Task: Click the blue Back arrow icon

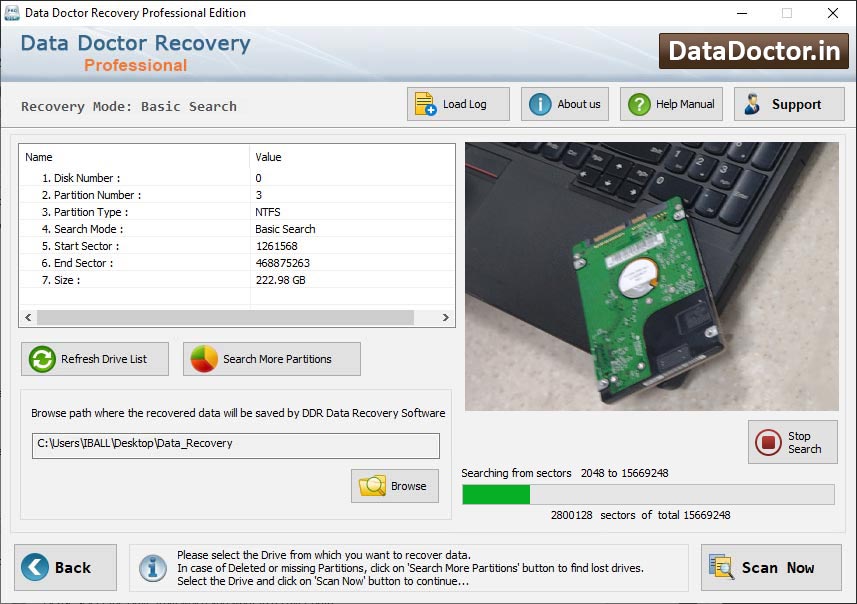Action: (x=36, y=567)
